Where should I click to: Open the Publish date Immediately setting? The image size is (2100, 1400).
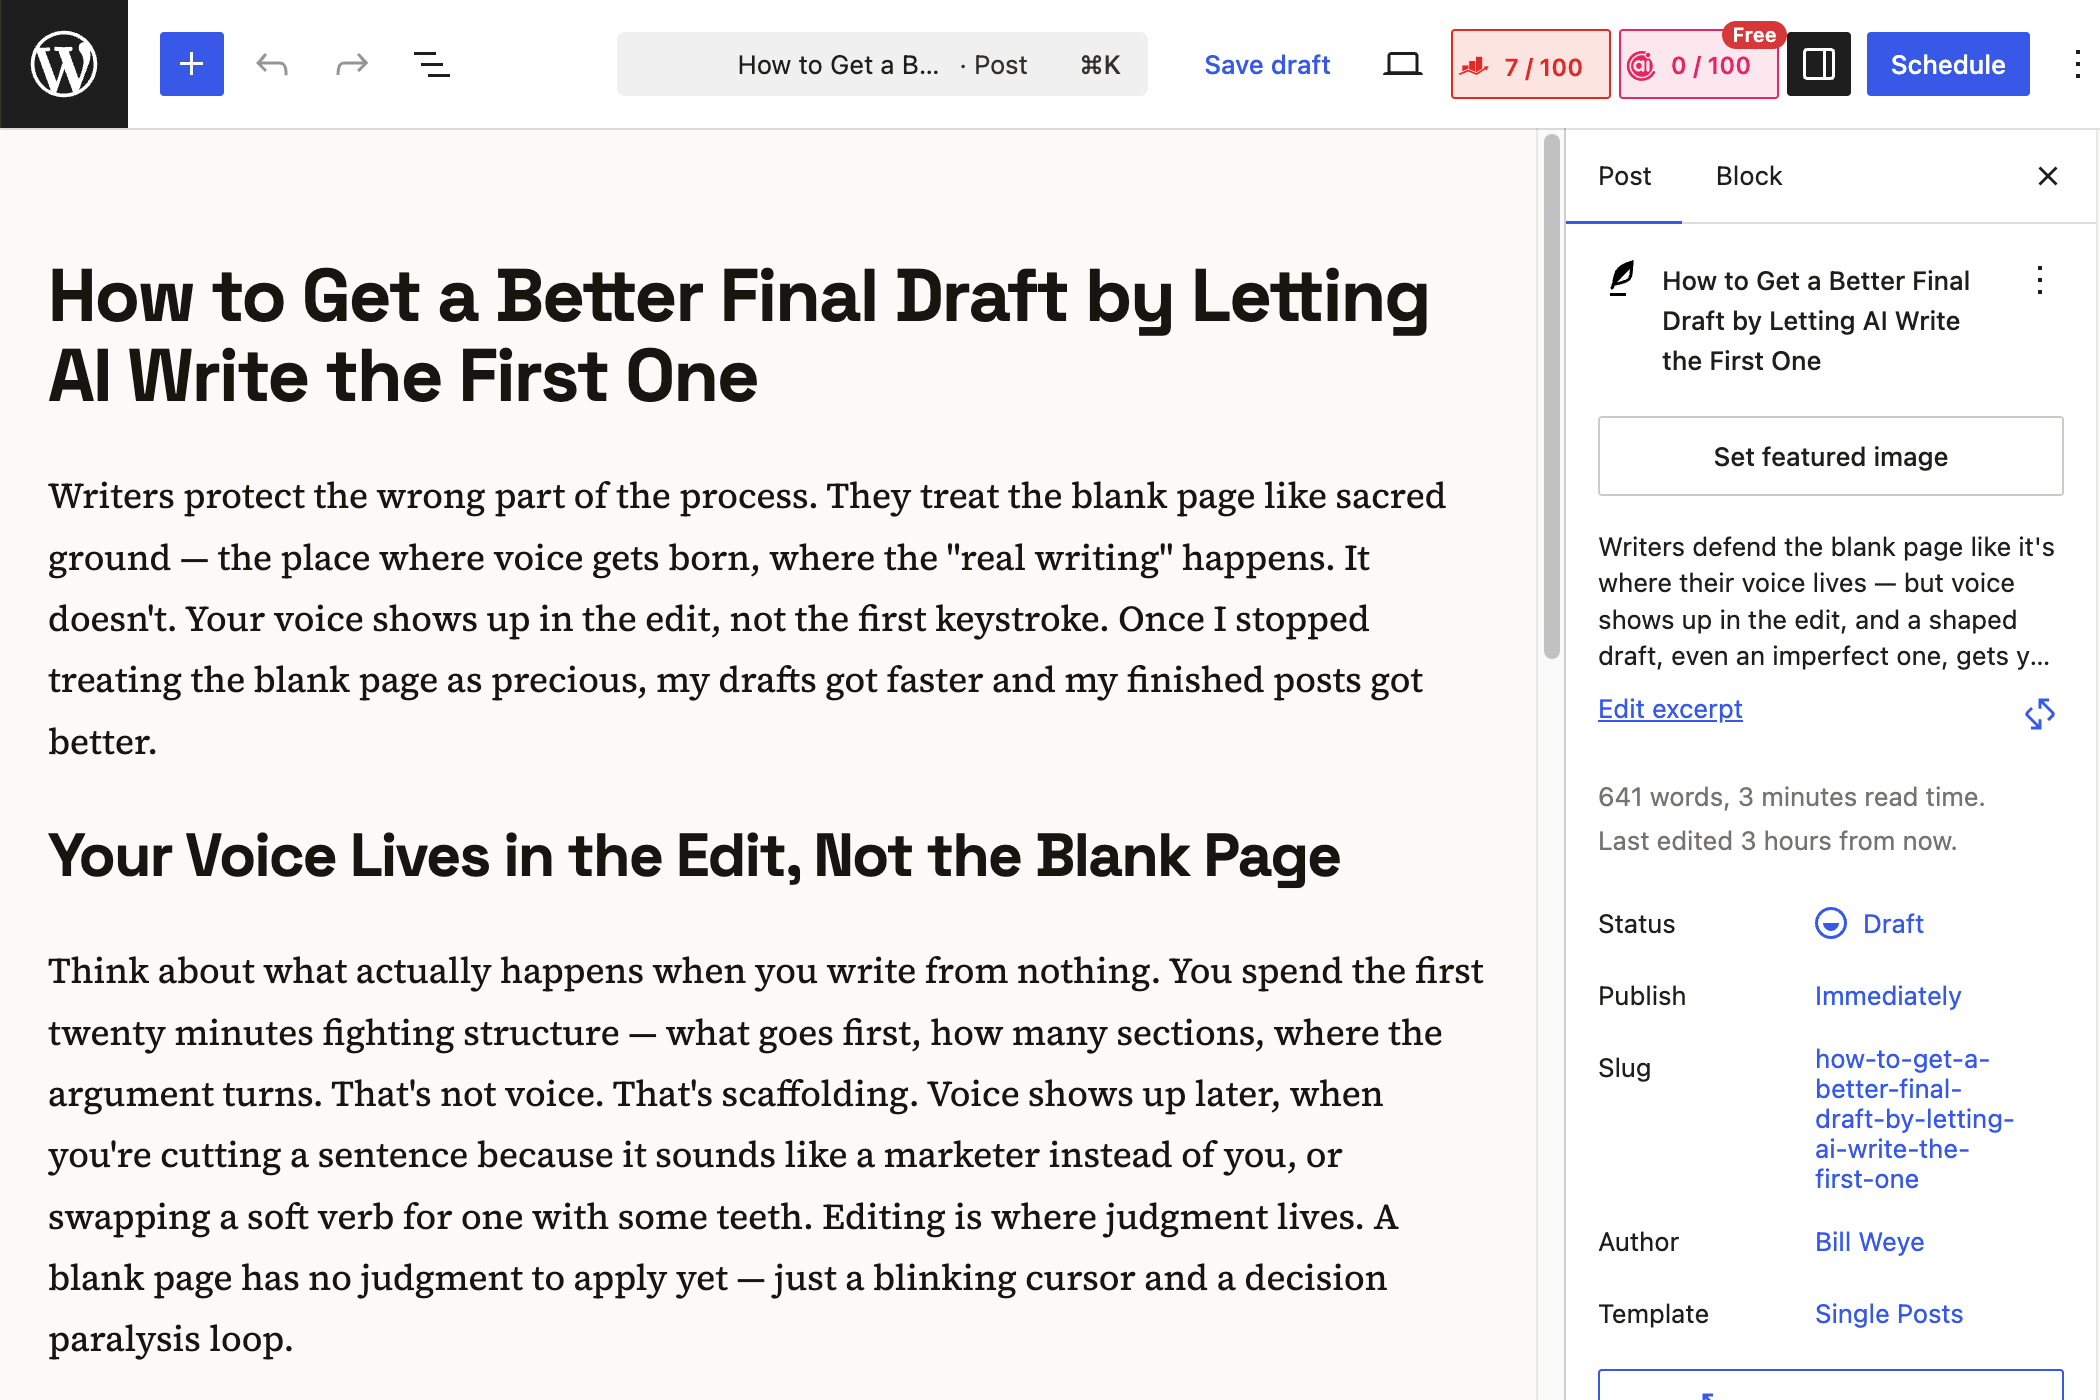coord(1887,996)
